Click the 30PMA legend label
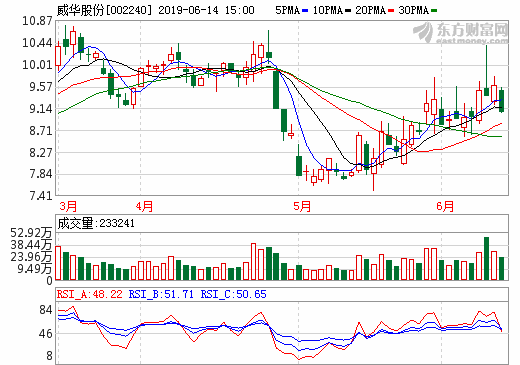 coord(413,11)
